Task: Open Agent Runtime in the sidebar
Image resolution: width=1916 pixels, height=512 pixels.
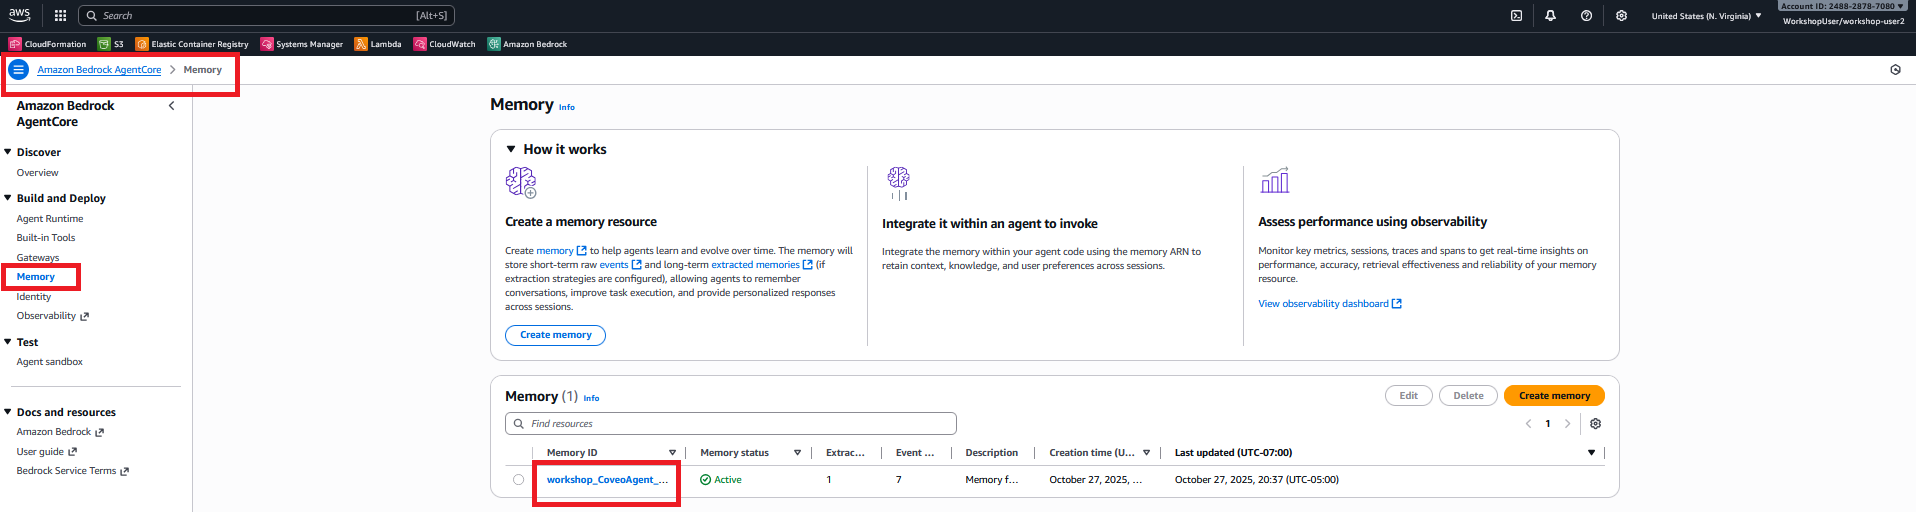Action: [50, 219]
